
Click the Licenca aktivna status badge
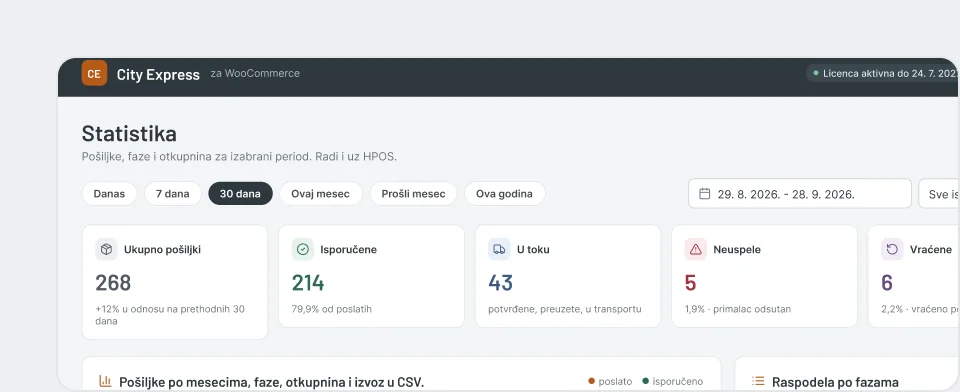[882, 74]
